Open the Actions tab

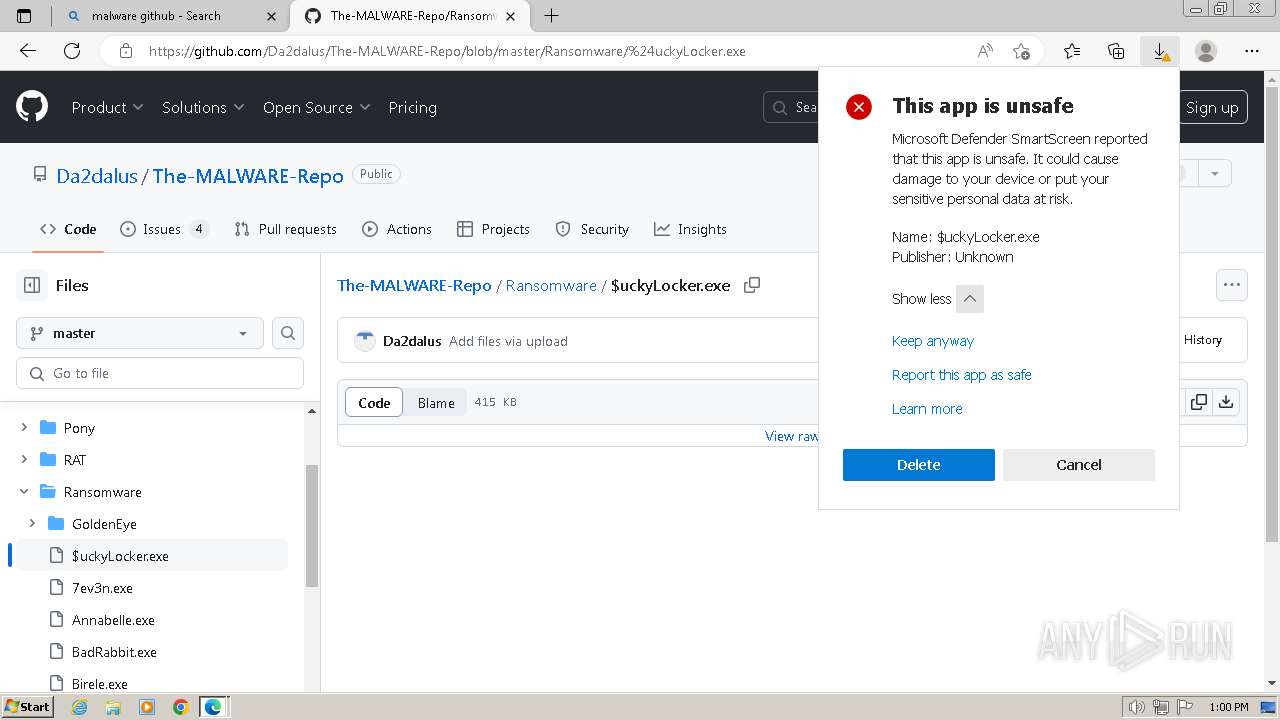(x=397, y=229)
